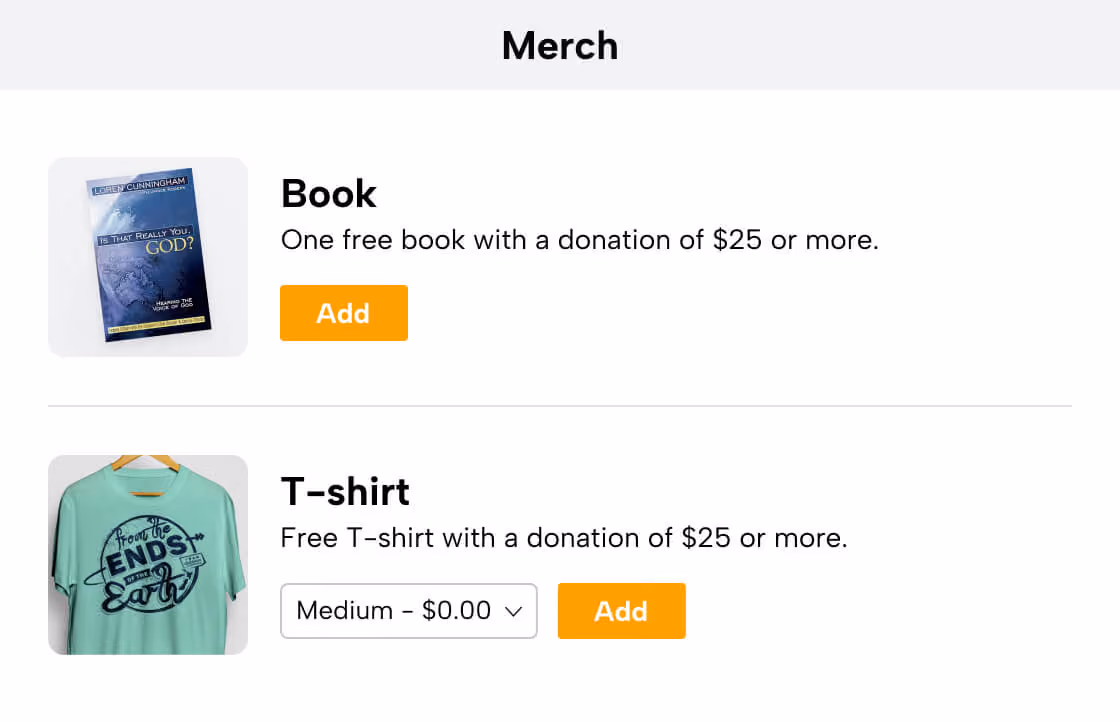Click the 'One free book' description text
Image resolution: width=1120 pixels, height=722 pixels.
tap(579, 240)
